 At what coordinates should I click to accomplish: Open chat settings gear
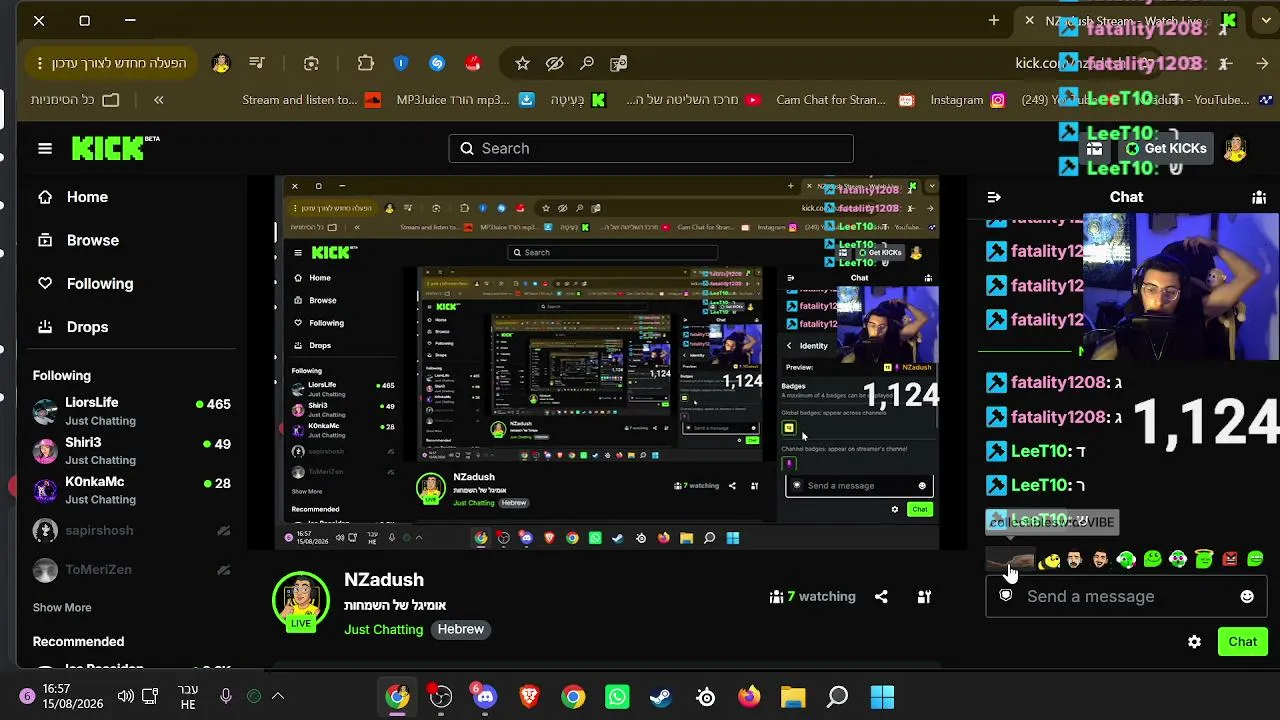click(1194, 642)
